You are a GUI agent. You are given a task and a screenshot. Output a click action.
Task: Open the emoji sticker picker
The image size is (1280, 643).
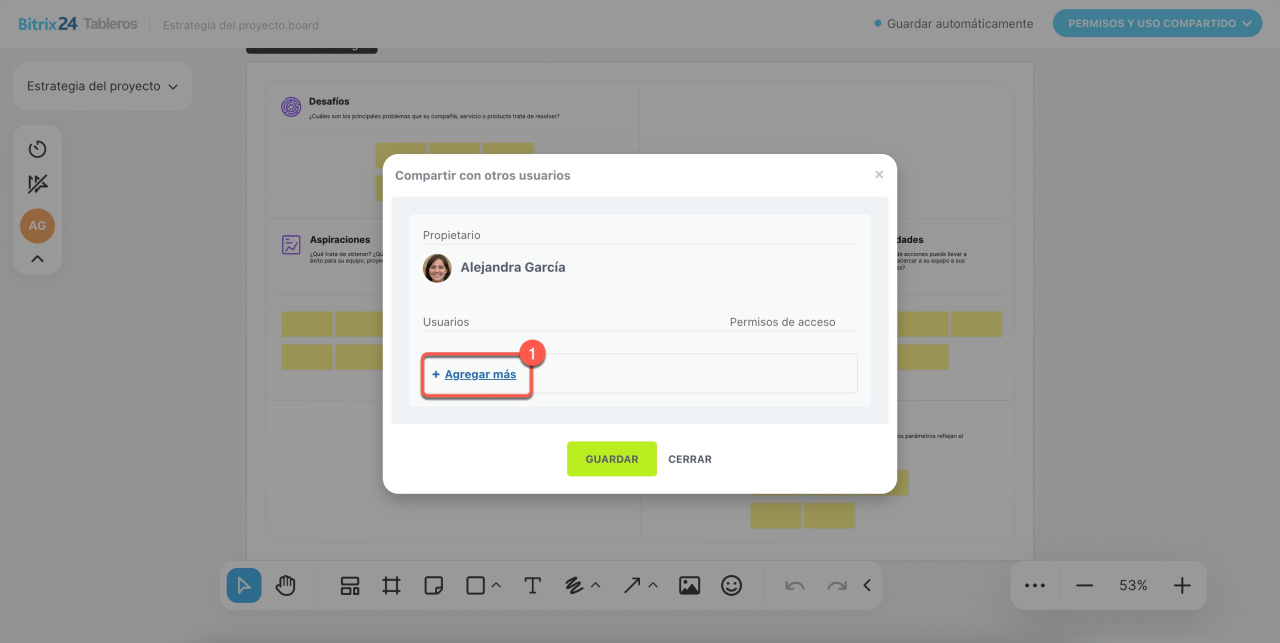[732, 586]
